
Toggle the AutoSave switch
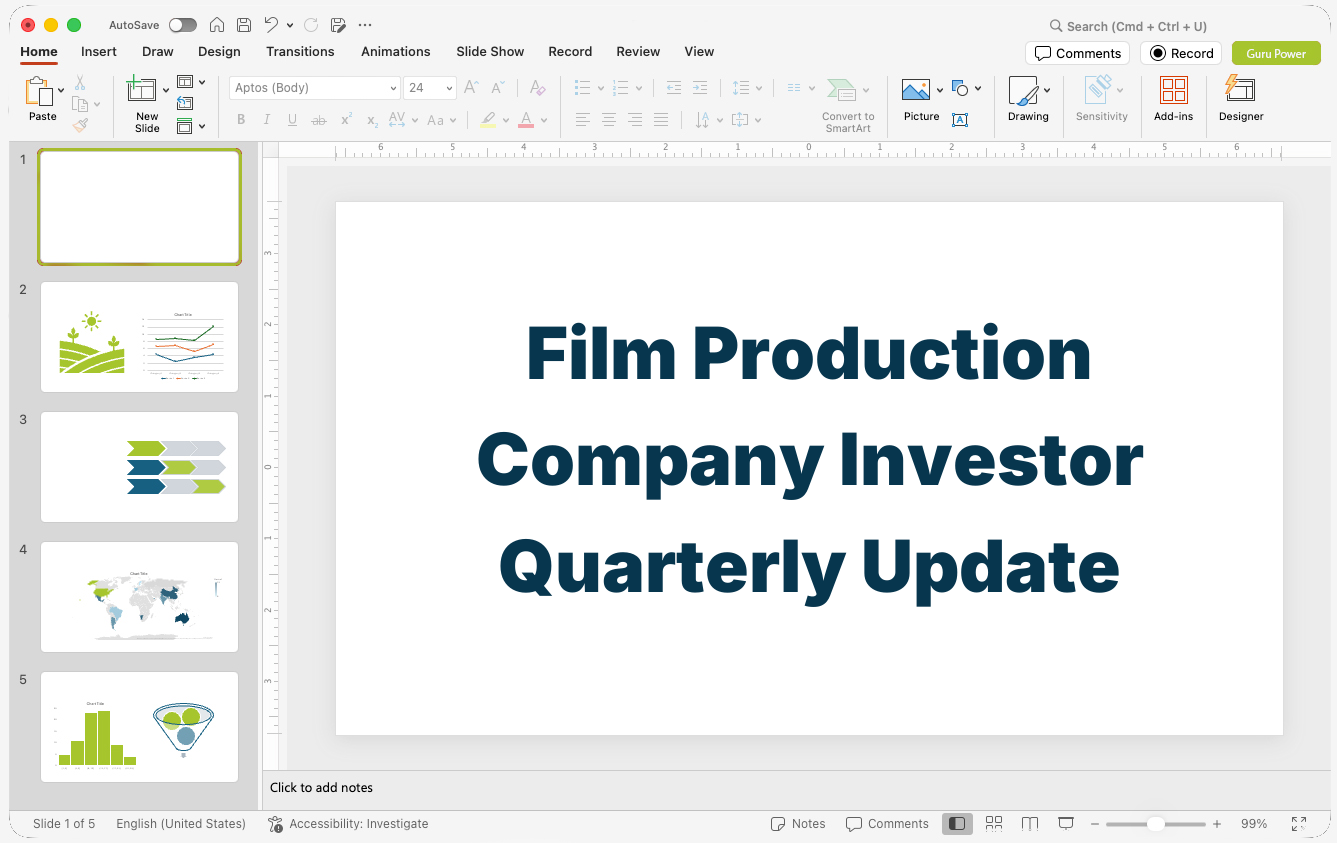[183, 25]
